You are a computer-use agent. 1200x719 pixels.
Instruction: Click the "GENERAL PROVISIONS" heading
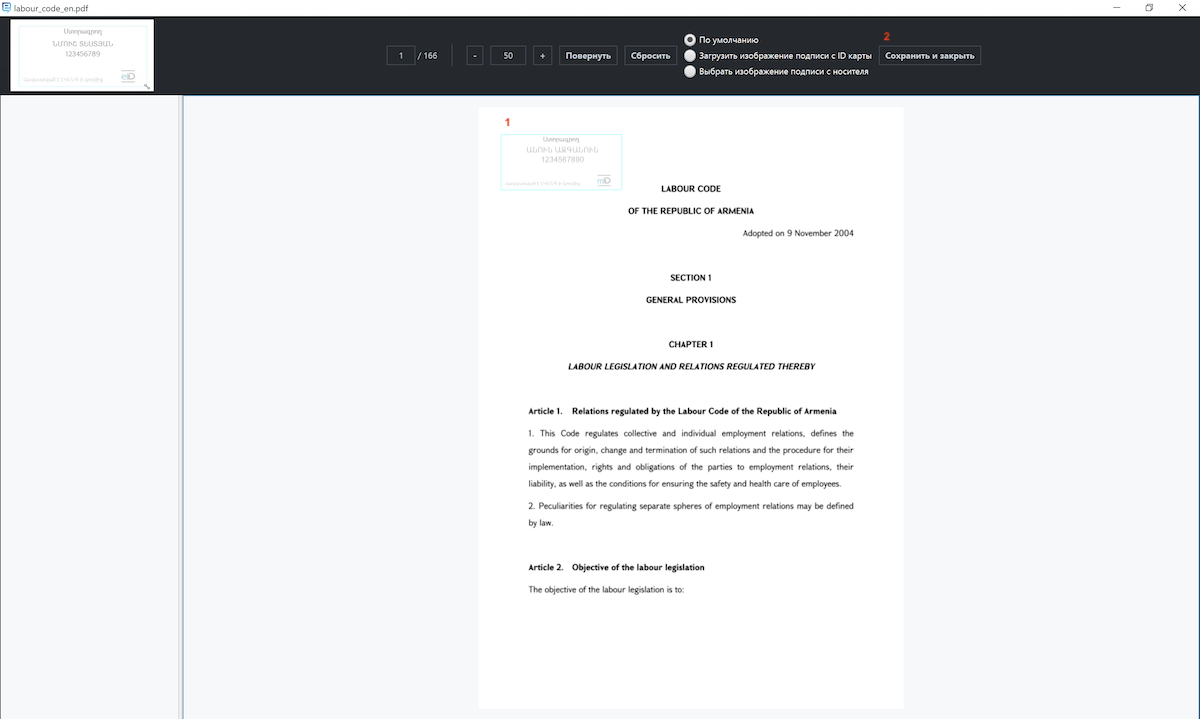[x=691, y=300]
